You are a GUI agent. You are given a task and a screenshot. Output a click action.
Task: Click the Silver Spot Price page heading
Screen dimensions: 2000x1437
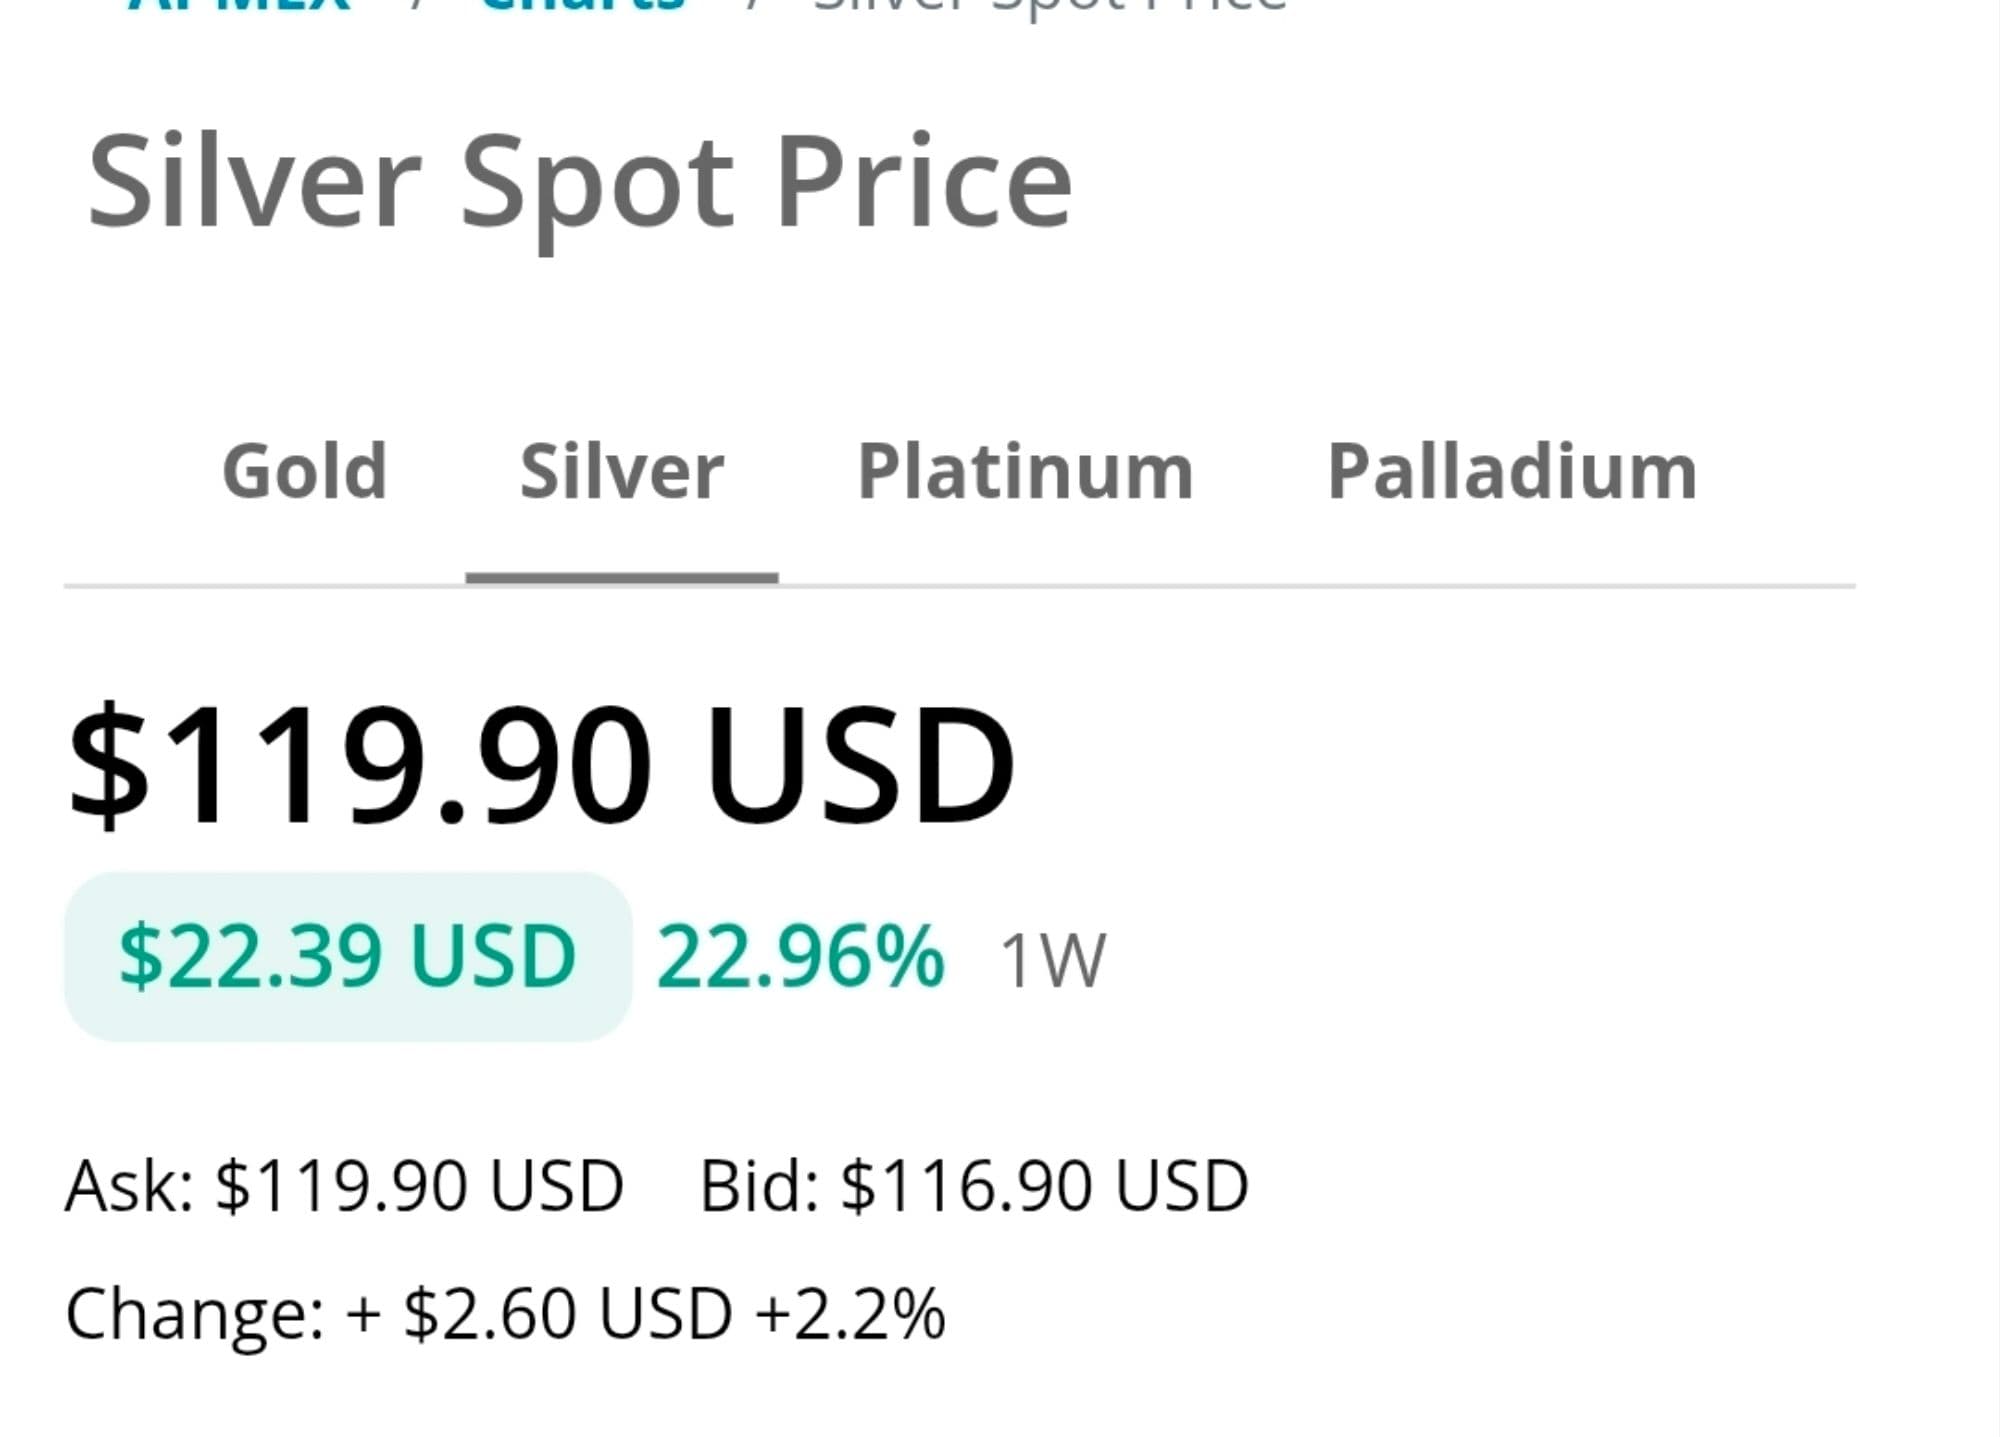pos(580,183)
